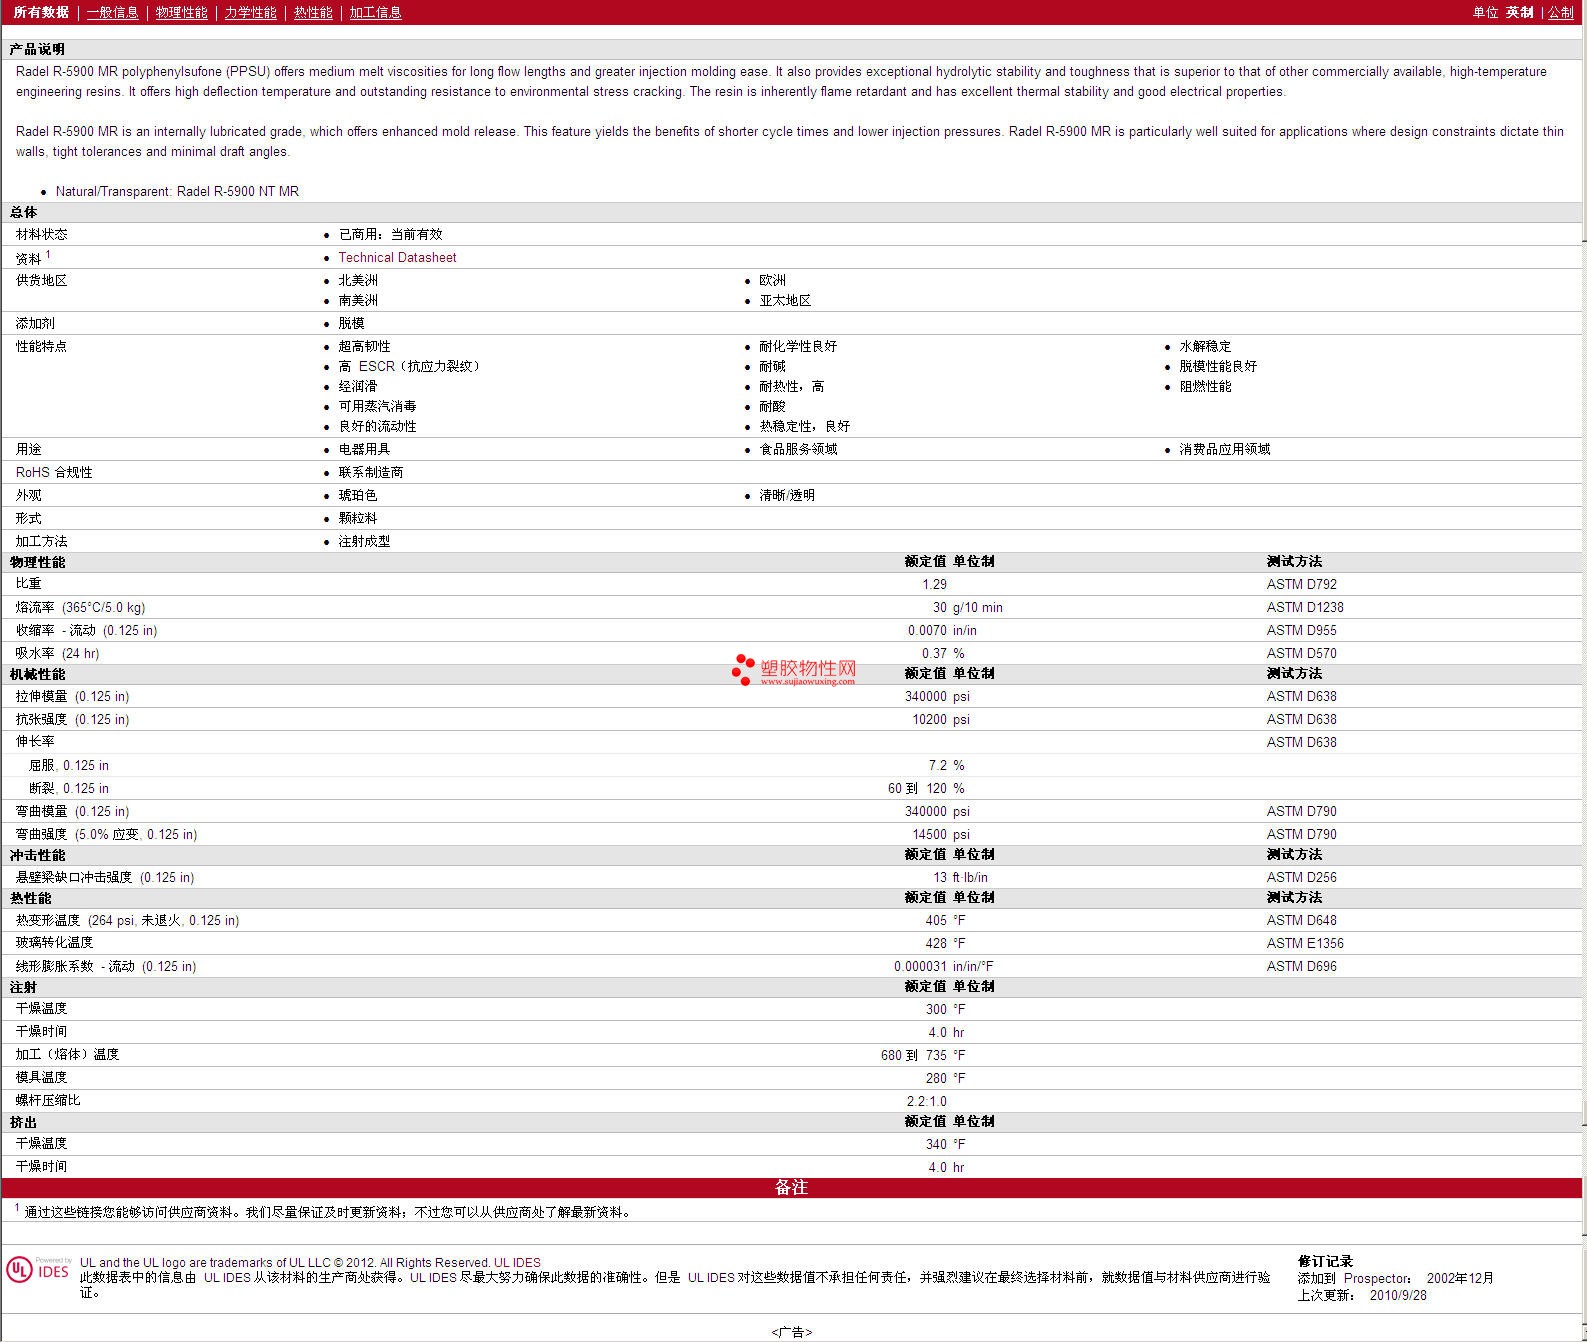Click UL IDES link before 尽最大努力
The width and height of the screenshot is (1587, 1342).
click(433, 1277)
